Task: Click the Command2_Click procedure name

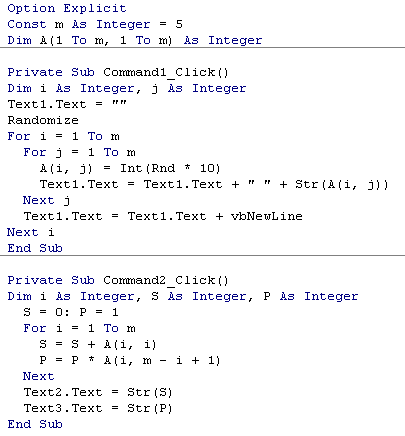Action: point(166,280)
